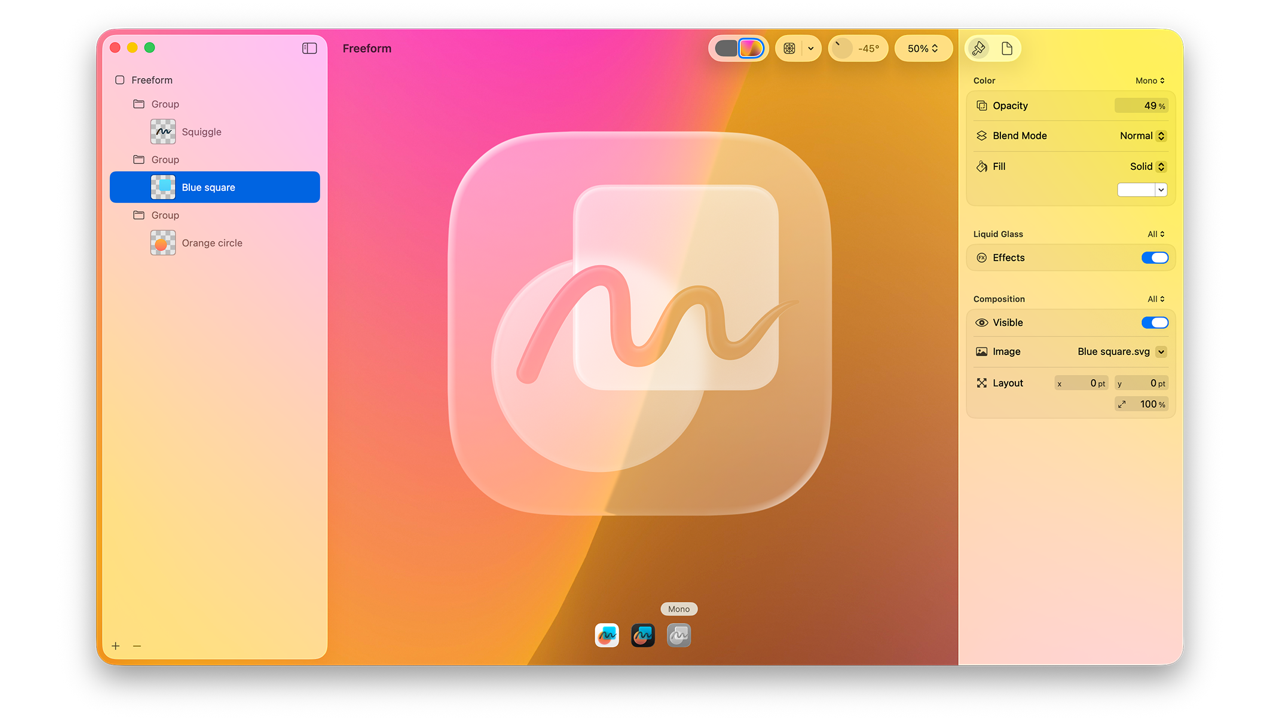Image resolution: width=1280 pixels, height=720 pixels.
Task: Select the Freeform icon row in sidebar
Action: pos(214,80)
